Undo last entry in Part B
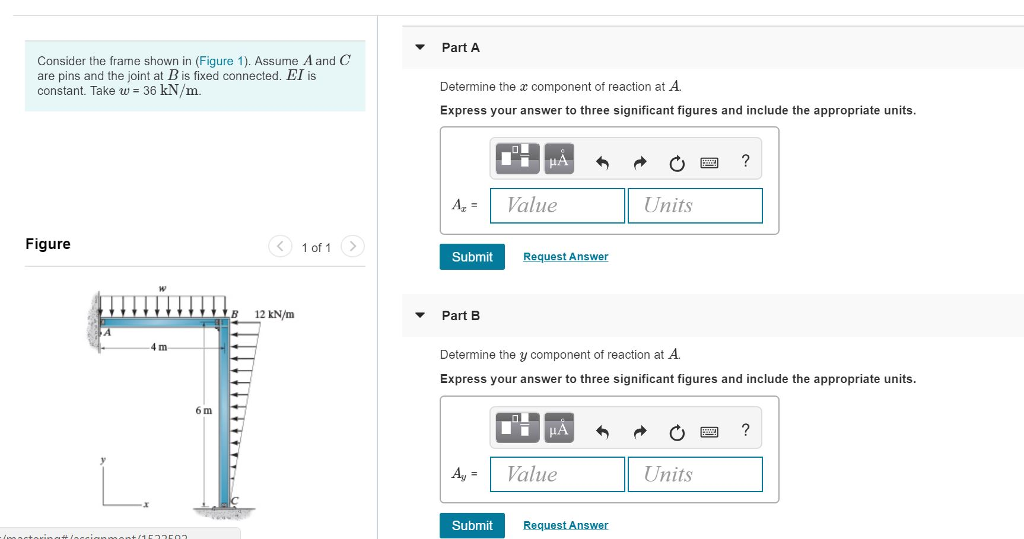 point(602,432)
